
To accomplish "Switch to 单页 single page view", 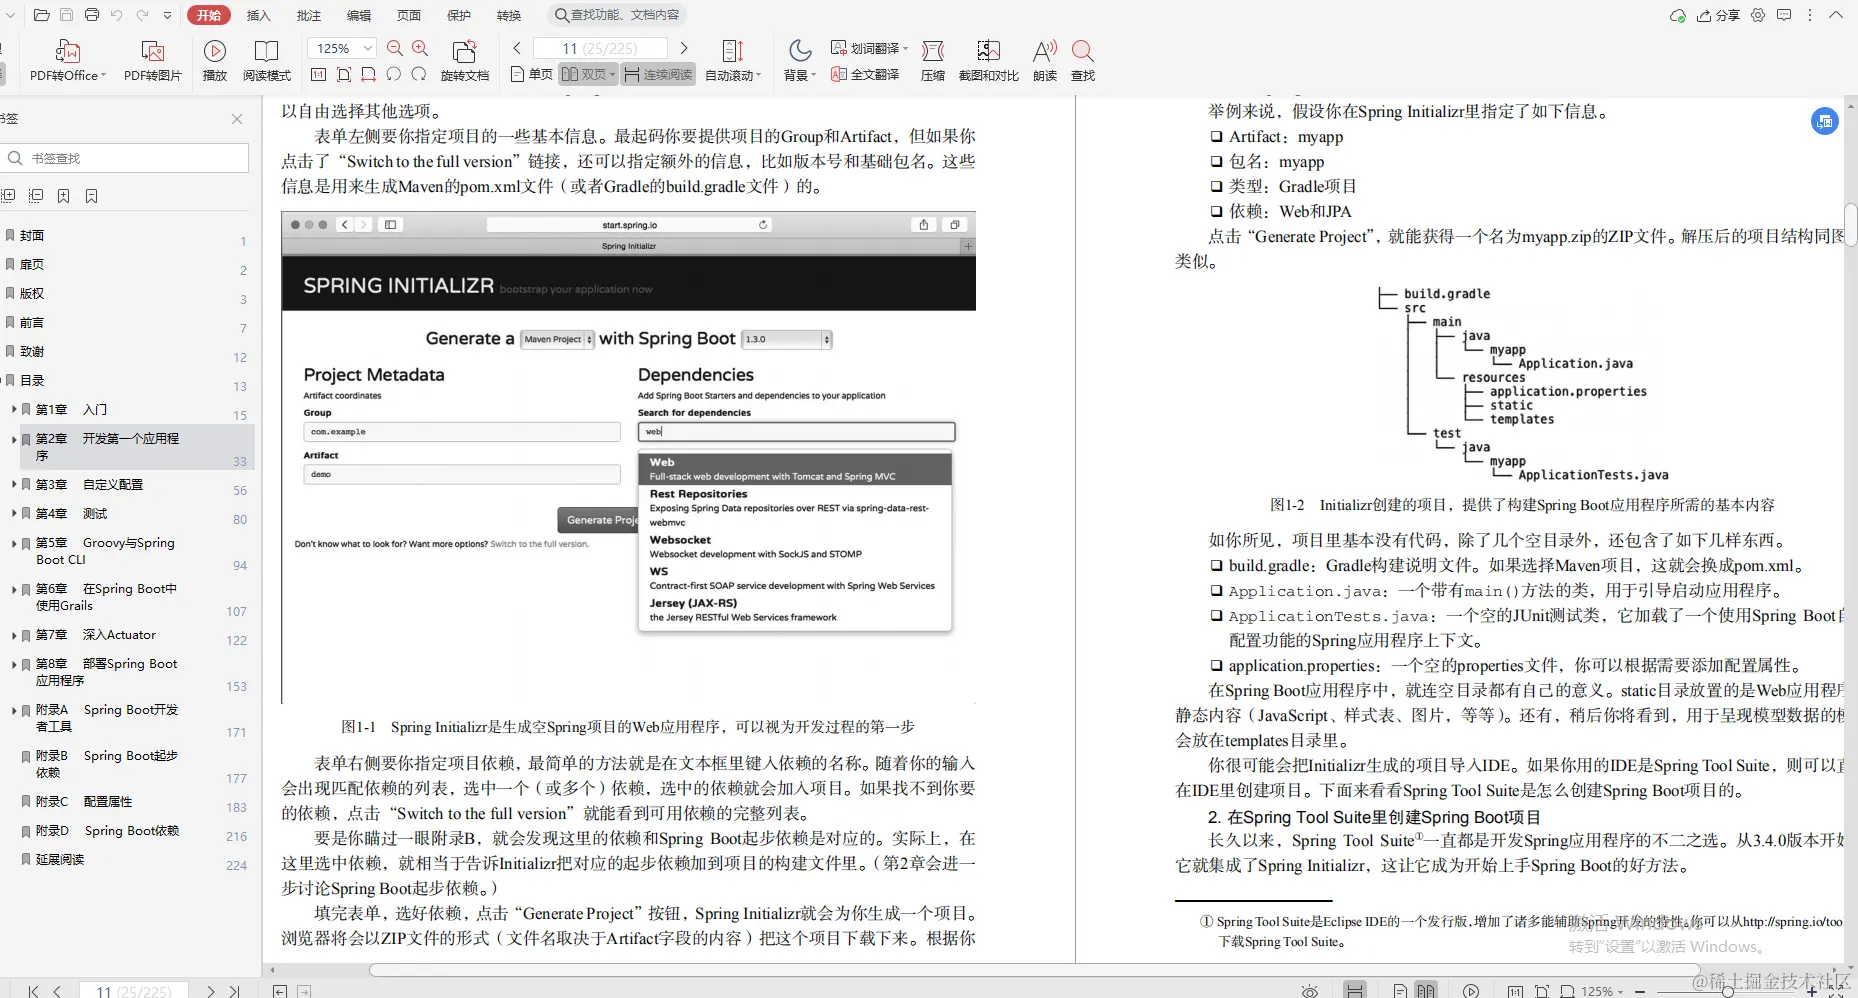I will tap(531, 73).
